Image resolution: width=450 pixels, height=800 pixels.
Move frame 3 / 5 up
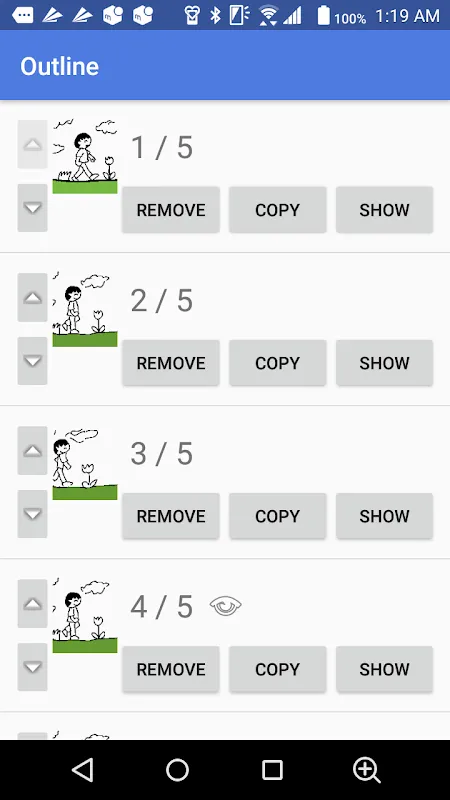[33, 451]
